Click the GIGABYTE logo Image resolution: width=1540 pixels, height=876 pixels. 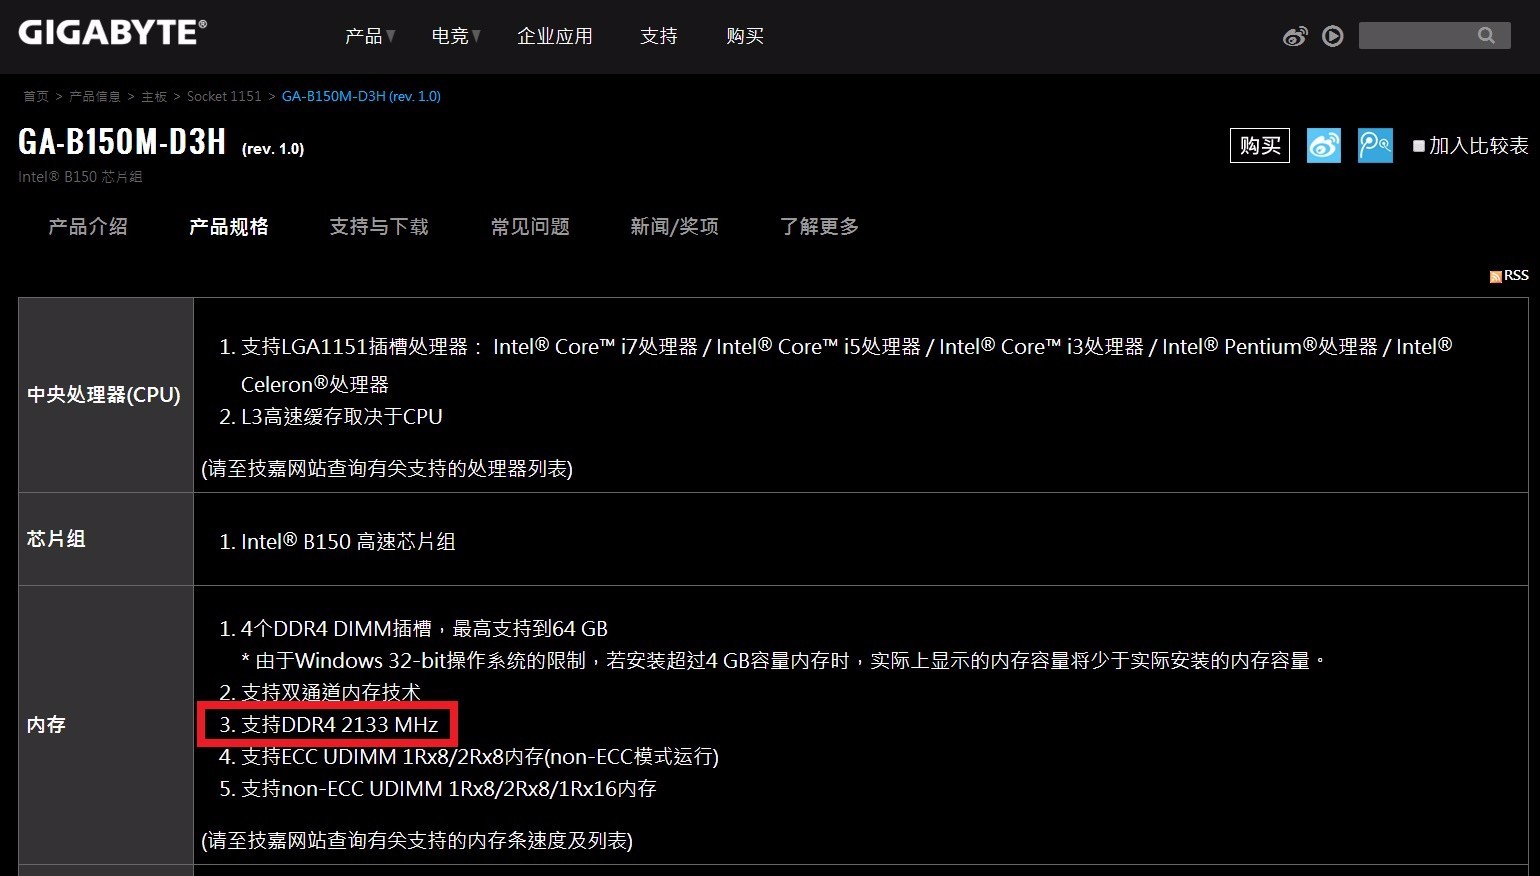click(112, 33)
